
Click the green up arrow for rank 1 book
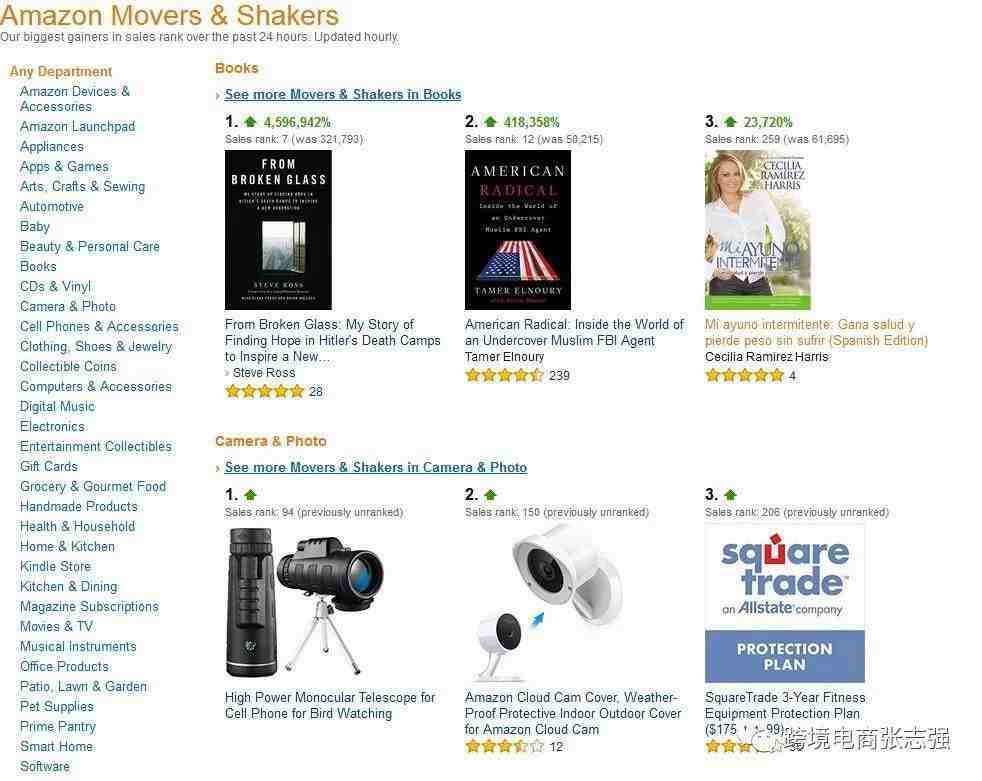(x=251, y=122)
